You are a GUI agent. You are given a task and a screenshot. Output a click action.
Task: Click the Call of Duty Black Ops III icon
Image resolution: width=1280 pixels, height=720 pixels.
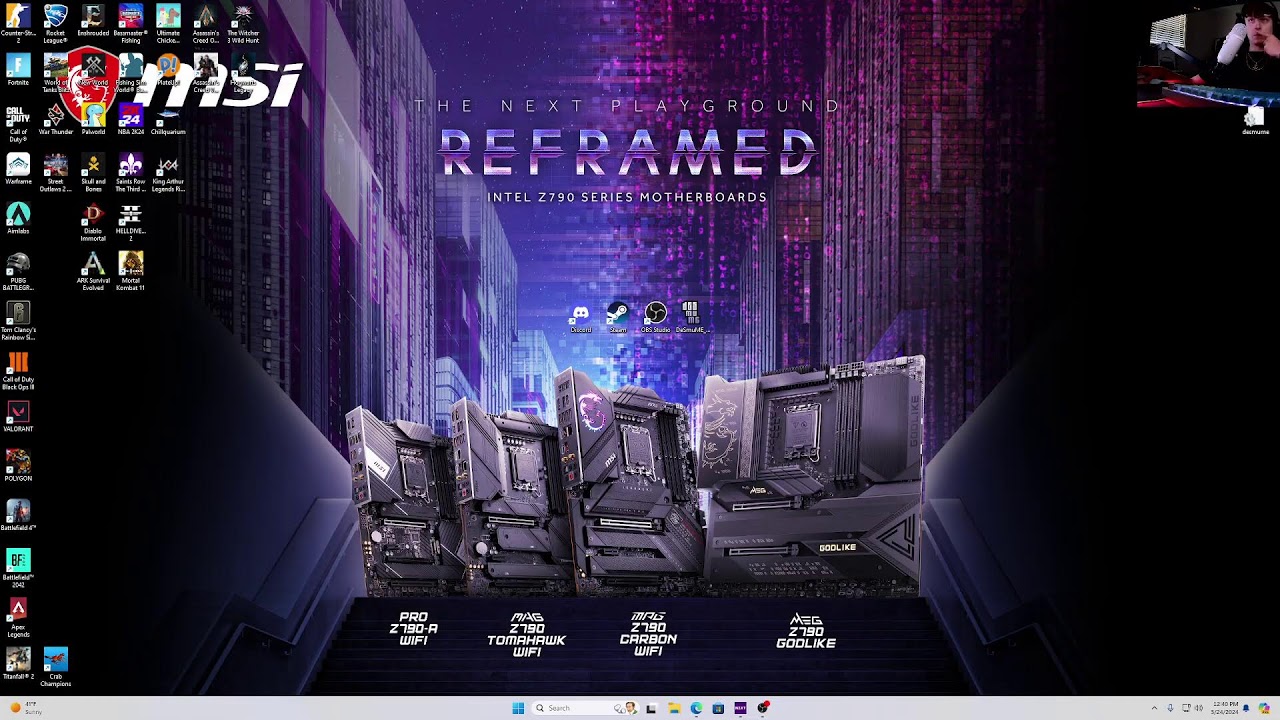(x=18, y=371)
